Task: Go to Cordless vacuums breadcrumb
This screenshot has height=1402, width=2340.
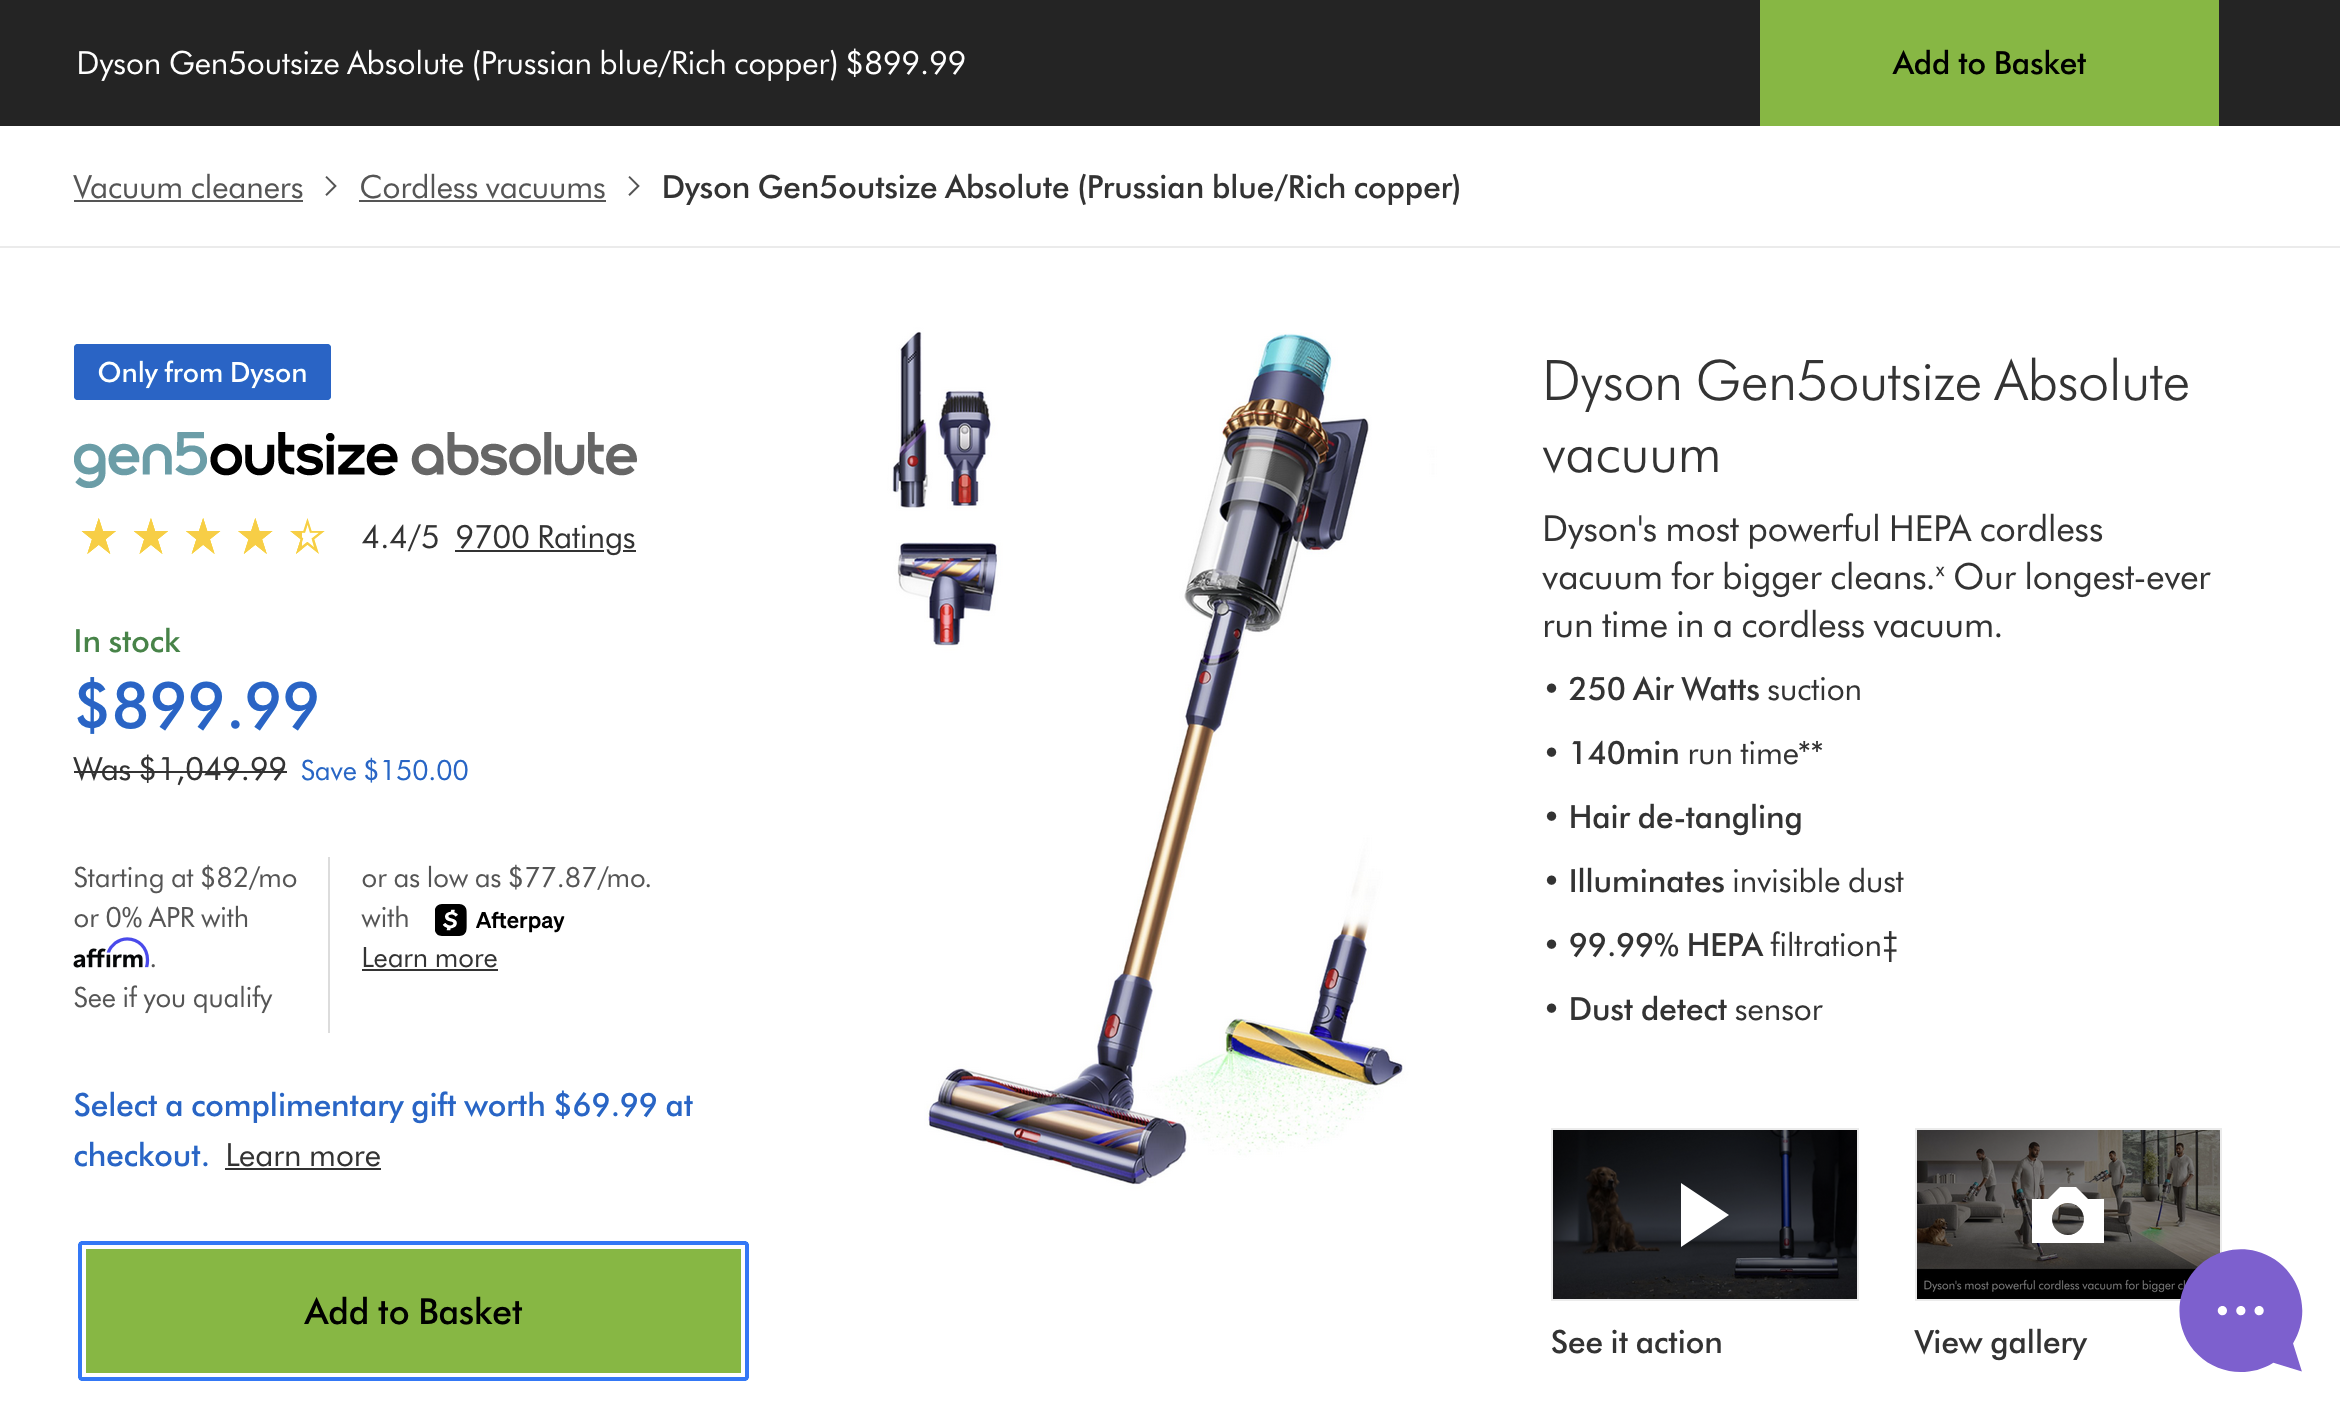Action: [x=482, y=187]
